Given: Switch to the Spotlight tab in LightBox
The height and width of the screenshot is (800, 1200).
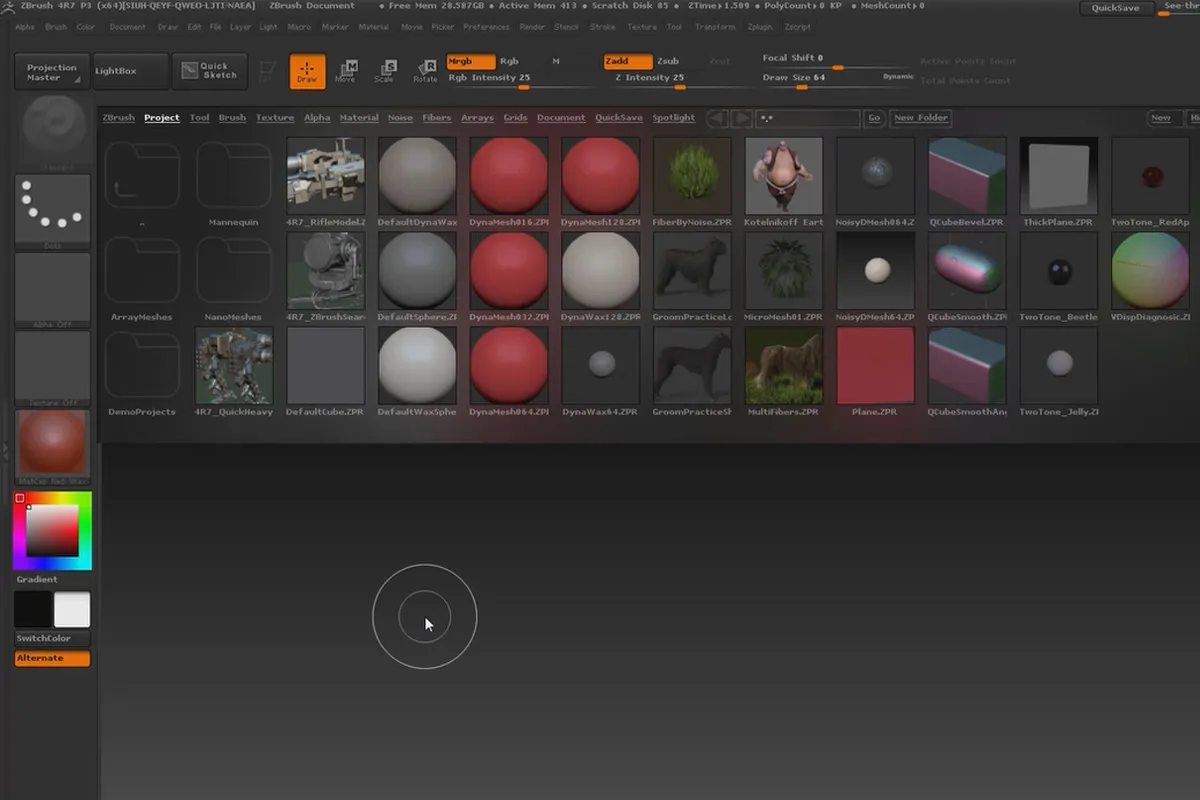Looking at the screenshot, I should click(x=674, y=118).
